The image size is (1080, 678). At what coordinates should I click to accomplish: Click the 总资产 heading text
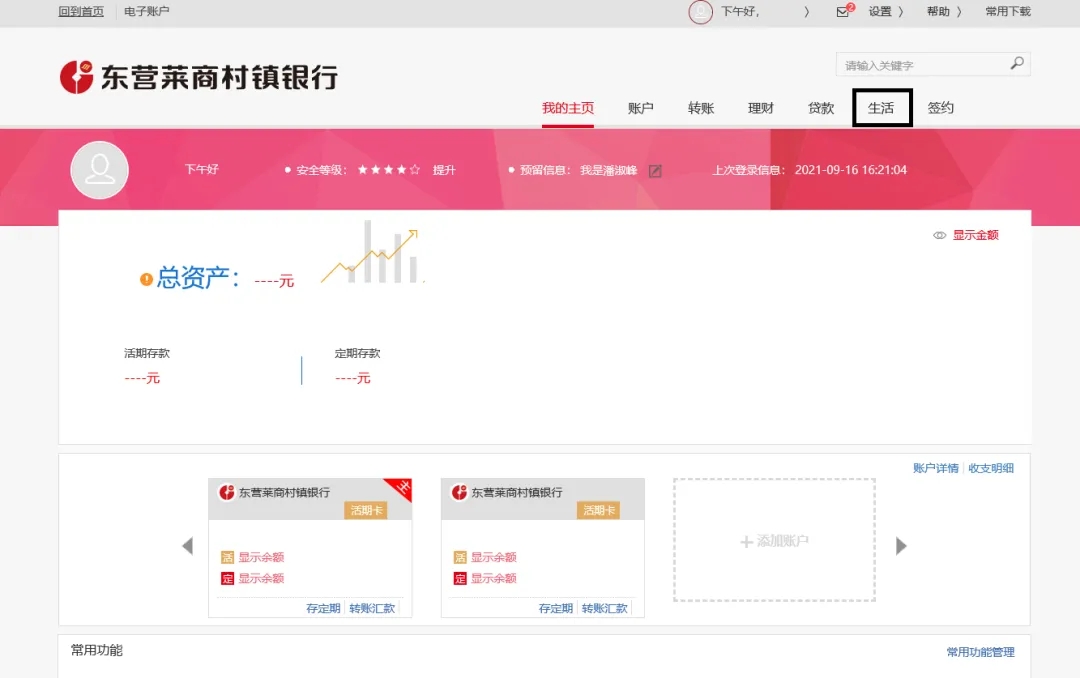(198, 278)
